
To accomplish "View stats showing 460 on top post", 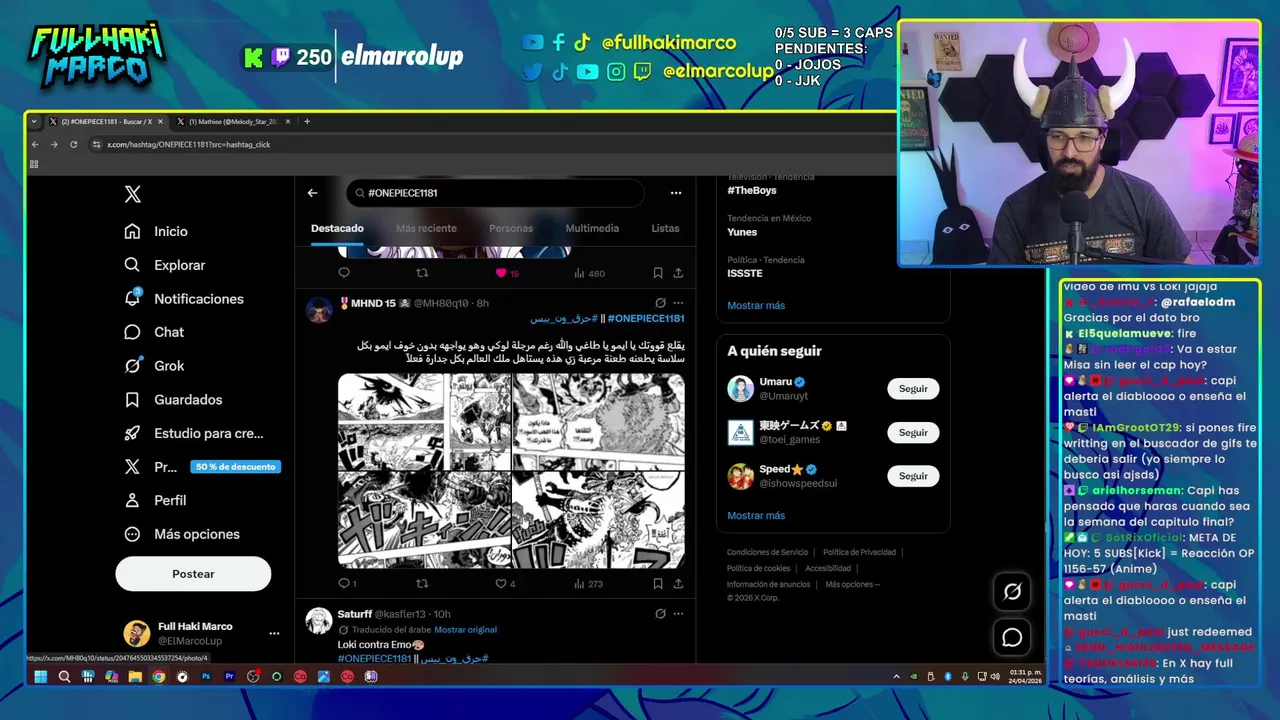I will point(589,273).
